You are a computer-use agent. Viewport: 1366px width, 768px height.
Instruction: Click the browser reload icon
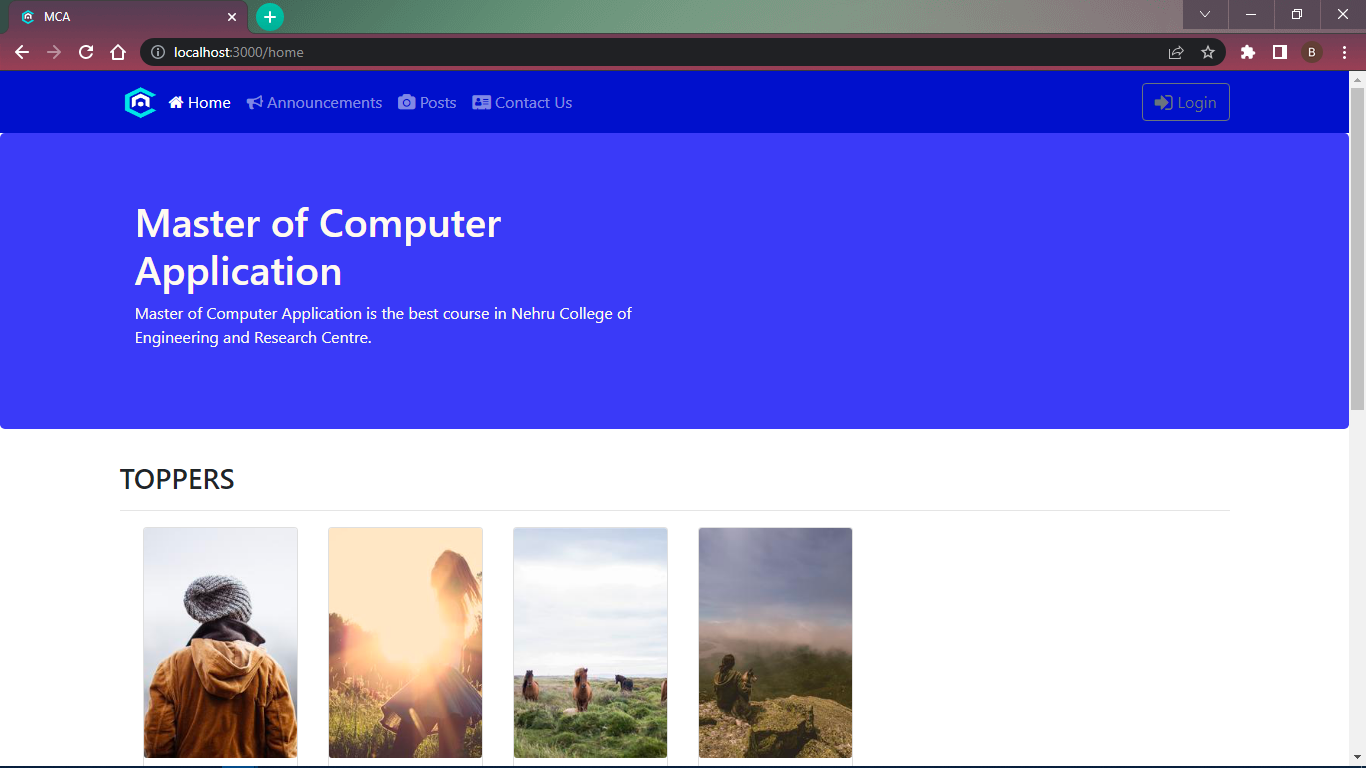[85, 52]
